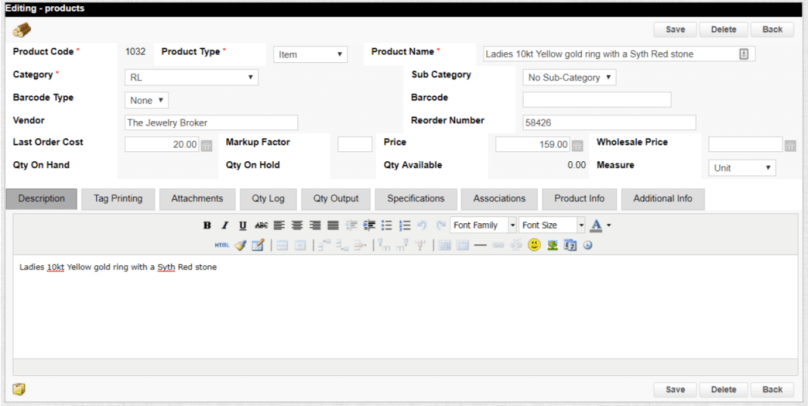Open the Attachments tab
Viewport: 808px width, 406px height.
tap(197, 199)
